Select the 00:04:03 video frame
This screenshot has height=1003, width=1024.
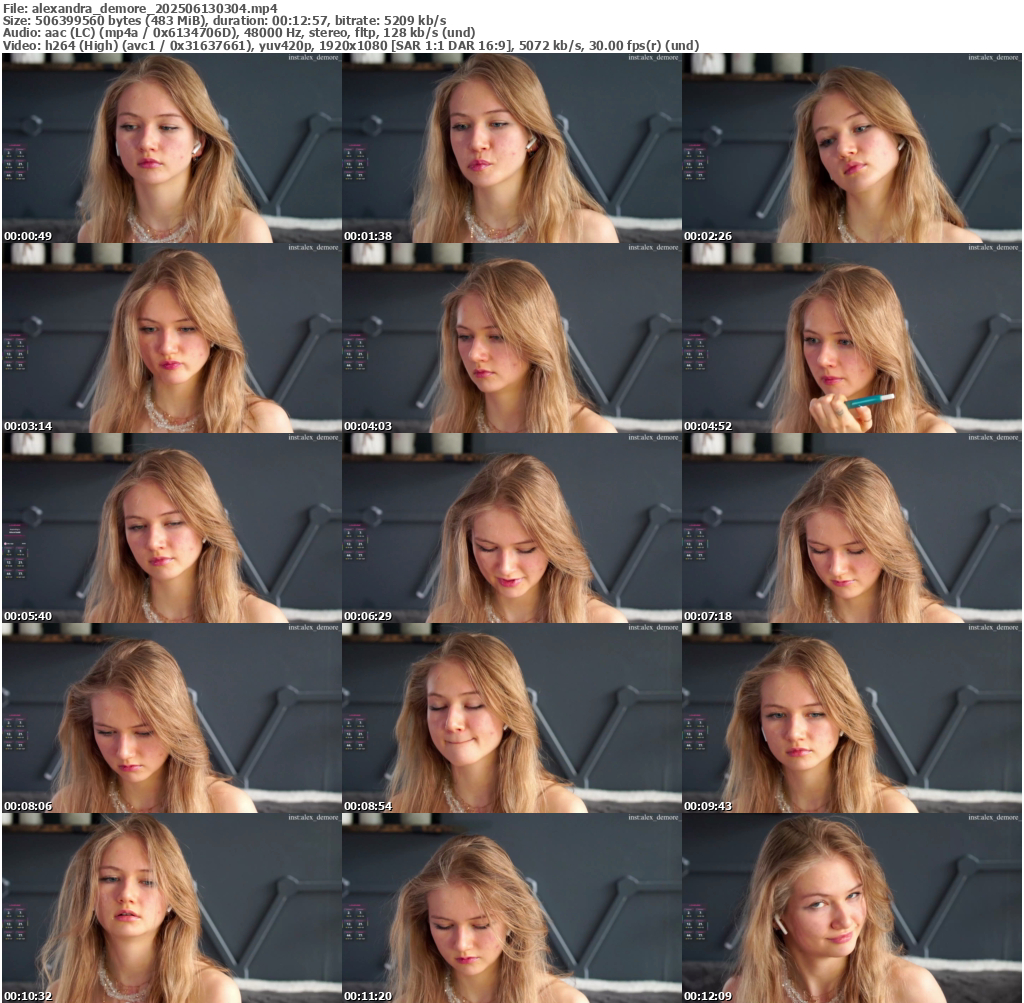point(511,338)
